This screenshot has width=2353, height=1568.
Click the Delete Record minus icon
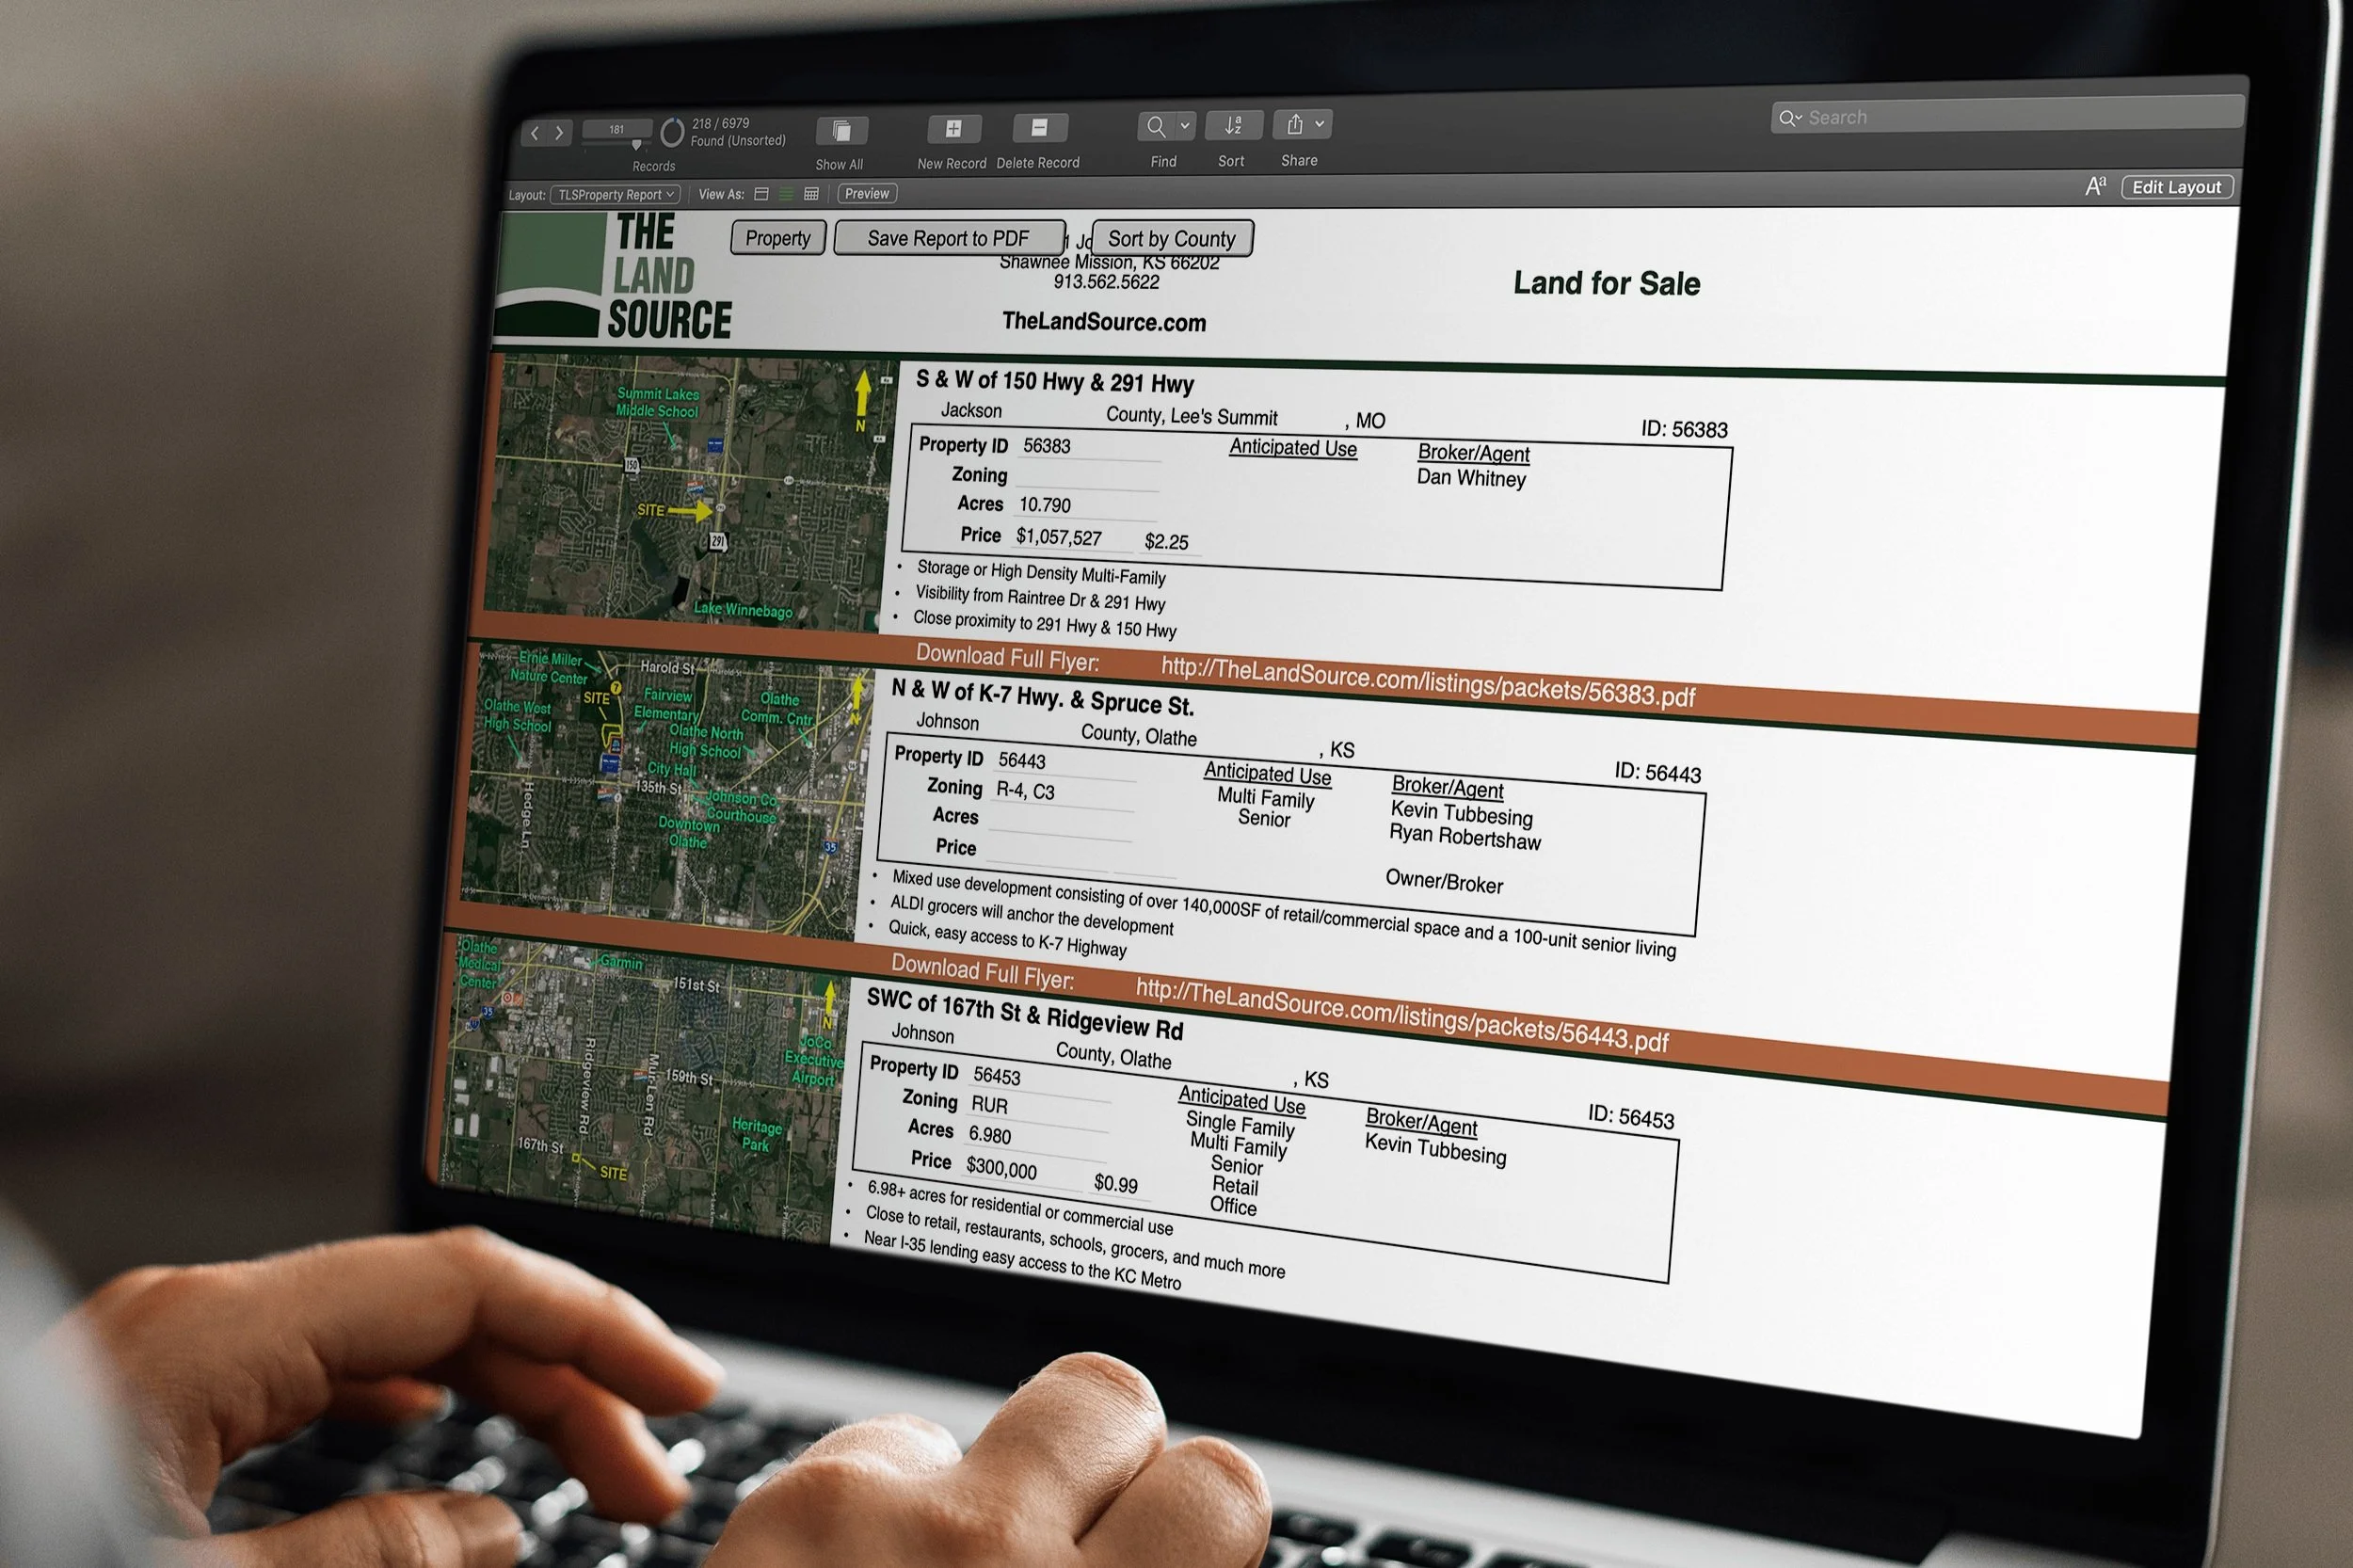pyautogui.click(x=1039, y=127)
